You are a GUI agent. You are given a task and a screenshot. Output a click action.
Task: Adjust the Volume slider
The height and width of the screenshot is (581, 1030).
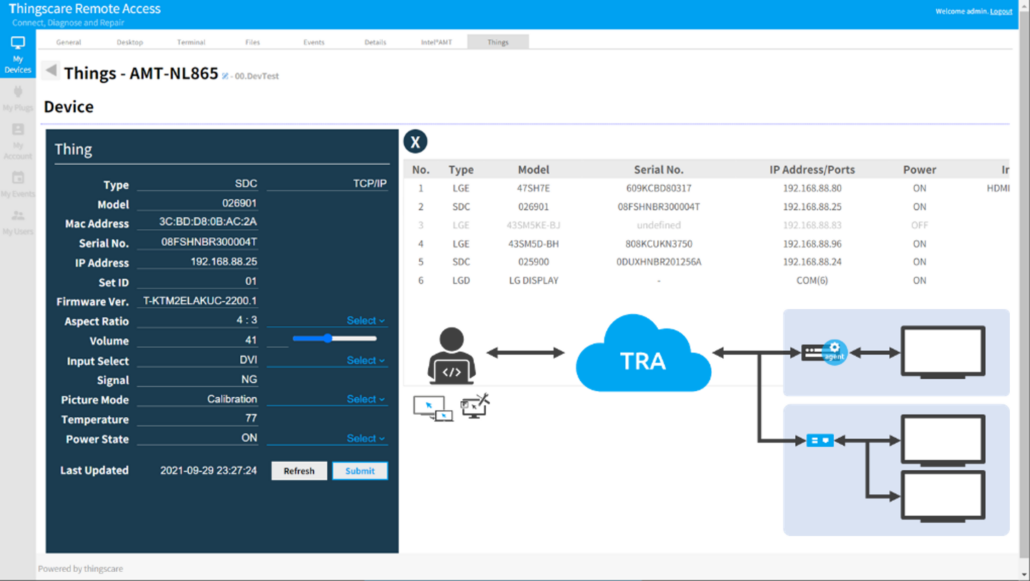[334, 338]
